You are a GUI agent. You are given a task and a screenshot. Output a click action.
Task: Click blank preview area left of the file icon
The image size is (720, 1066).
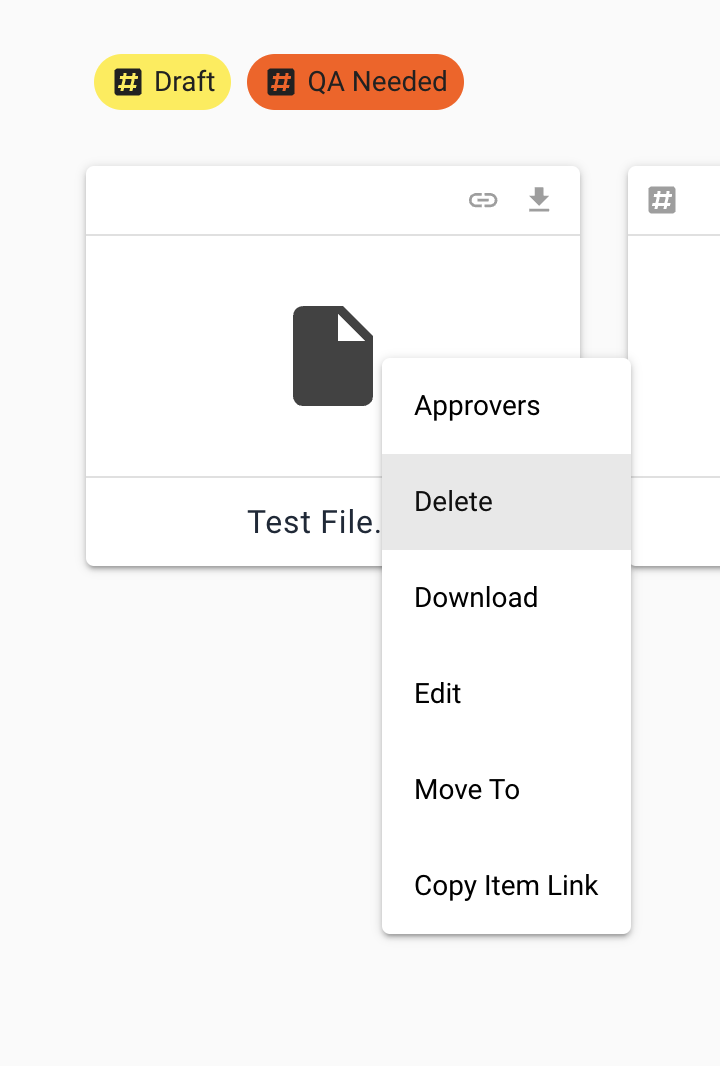pos(180,355)
